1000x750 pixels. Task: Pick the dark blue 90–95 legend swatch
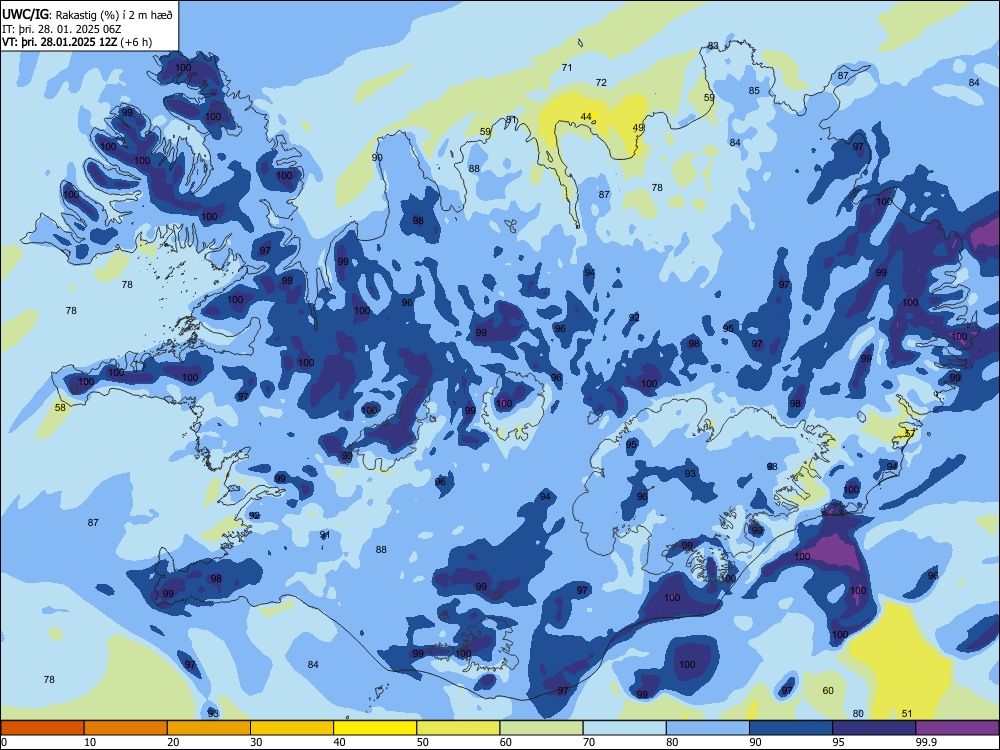[791, 728]
